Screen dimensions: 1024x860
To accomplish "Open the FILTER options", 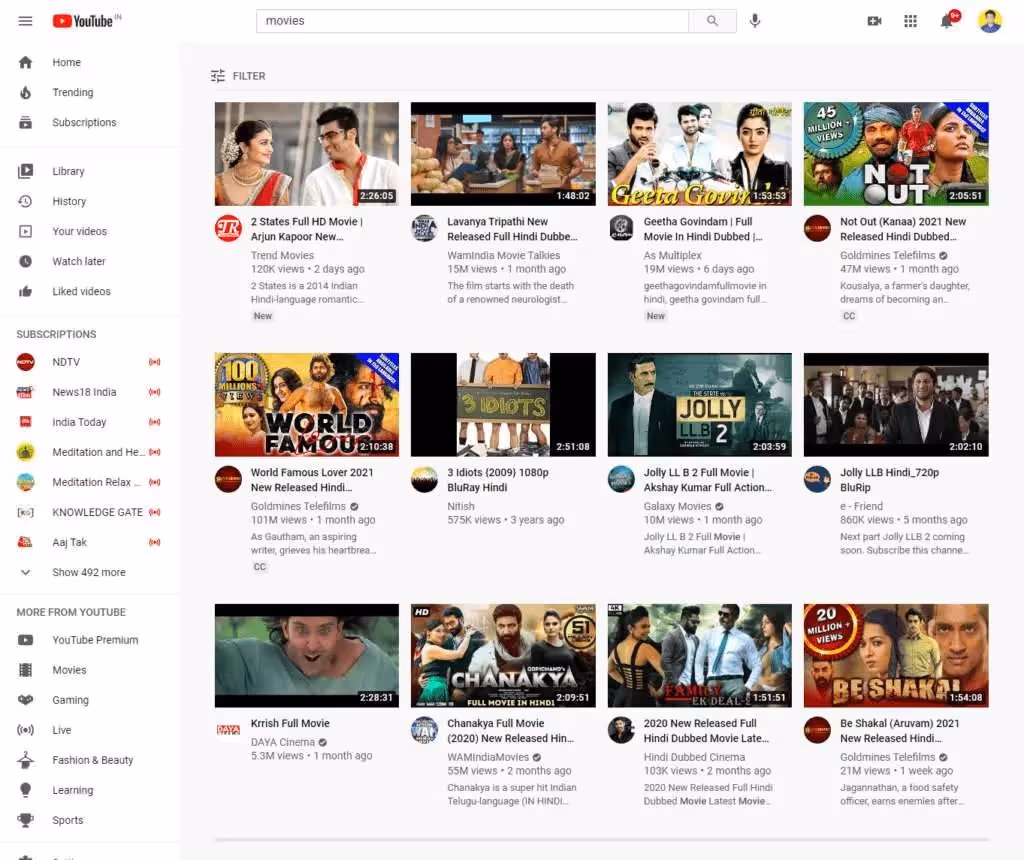I will (240, 75).
